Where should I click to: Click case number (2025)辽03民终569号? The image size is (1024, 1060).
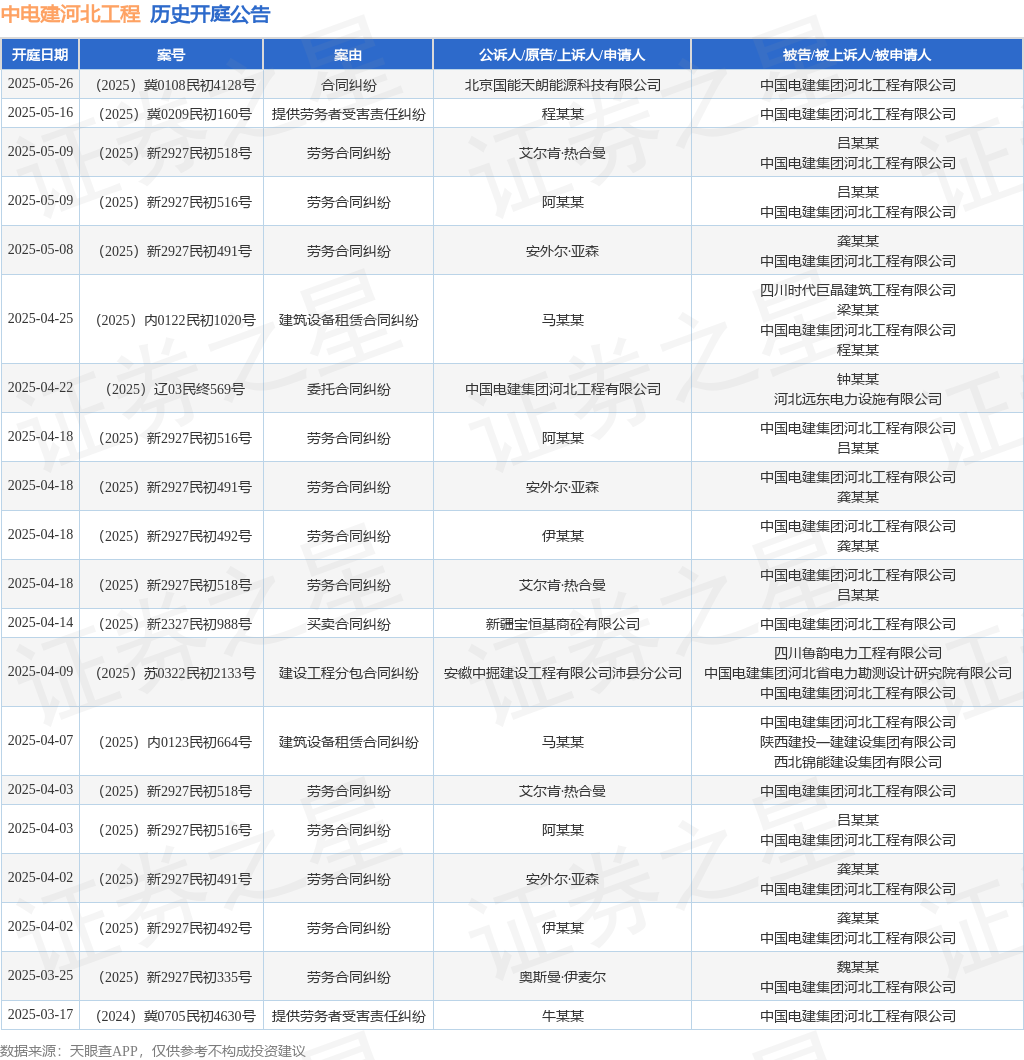pos(175,389)
